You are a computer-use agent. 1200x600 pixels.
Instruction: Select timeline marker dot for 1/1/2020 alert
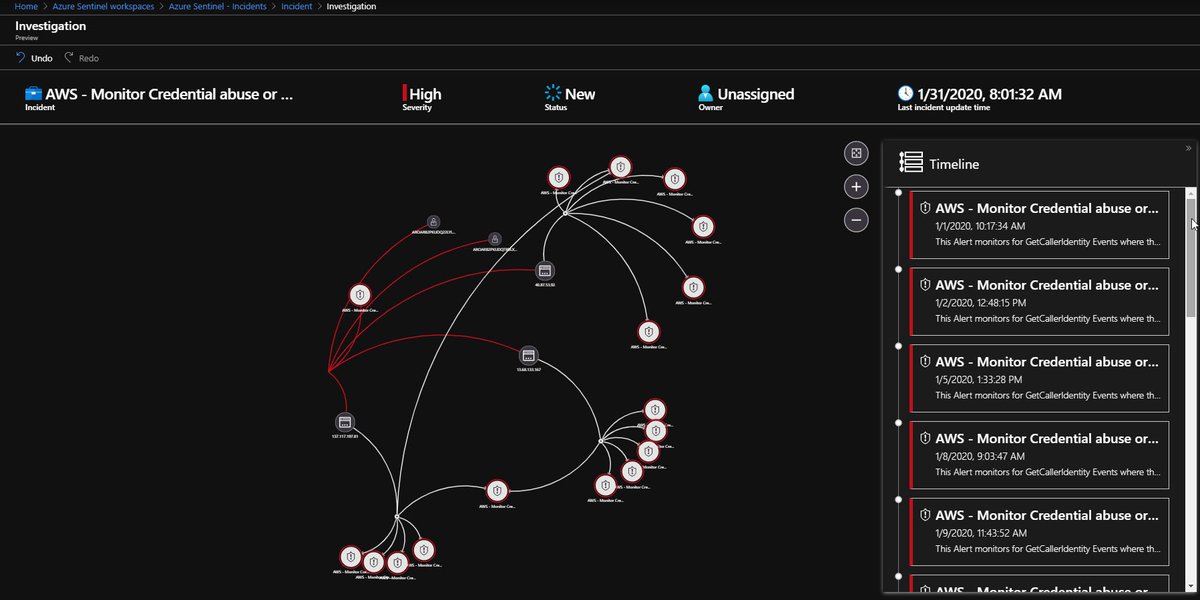pyautogui.click(x=899, y=192)
